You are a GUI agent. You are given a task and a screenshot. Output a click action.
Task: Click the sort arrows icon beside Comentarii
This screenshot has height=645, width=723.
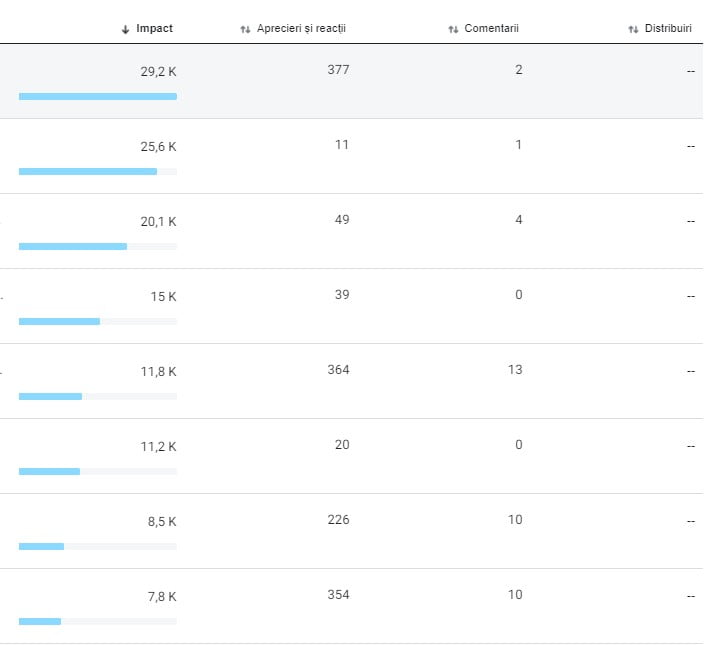coord(453,29)
